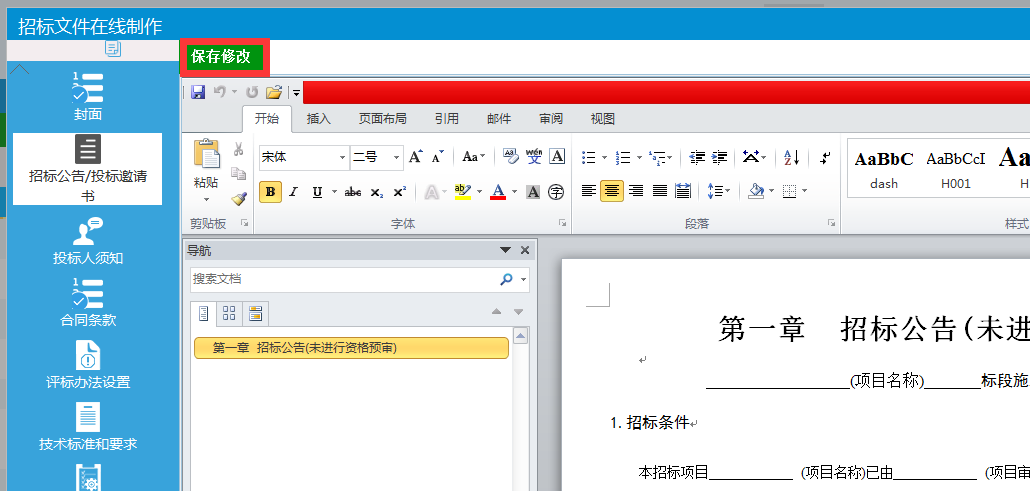This screenshot has height=491, width=1030.
Task: Show or hide paragraph marks
Action: coord(826,157)
